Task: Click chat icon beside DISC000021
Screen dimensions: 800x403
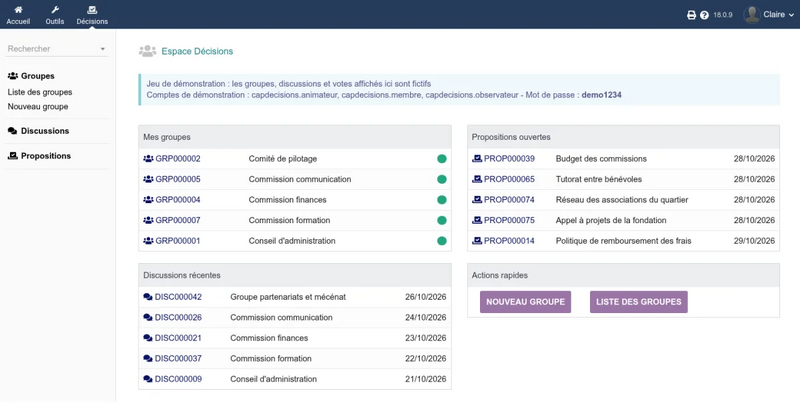Action: coord(148,338)
